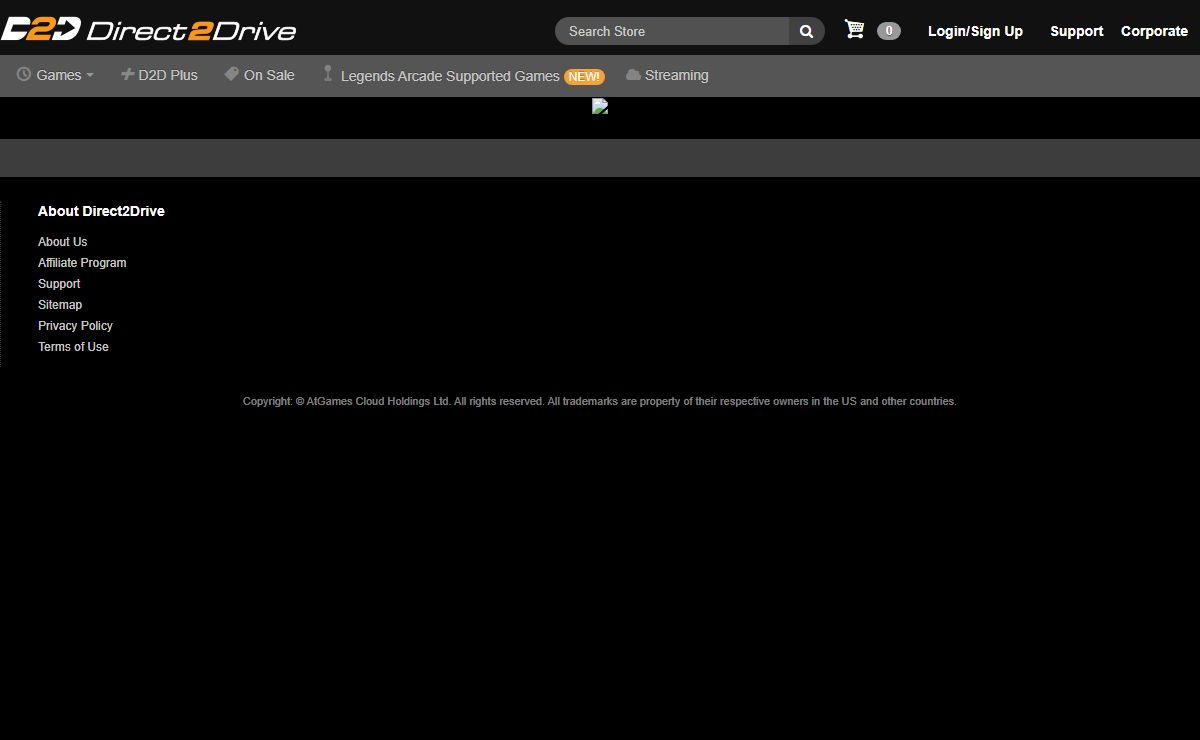Click the AtGames copyright notice text
The height and width of the screenshot is (740, 1200).
click(x=600, y=401)
